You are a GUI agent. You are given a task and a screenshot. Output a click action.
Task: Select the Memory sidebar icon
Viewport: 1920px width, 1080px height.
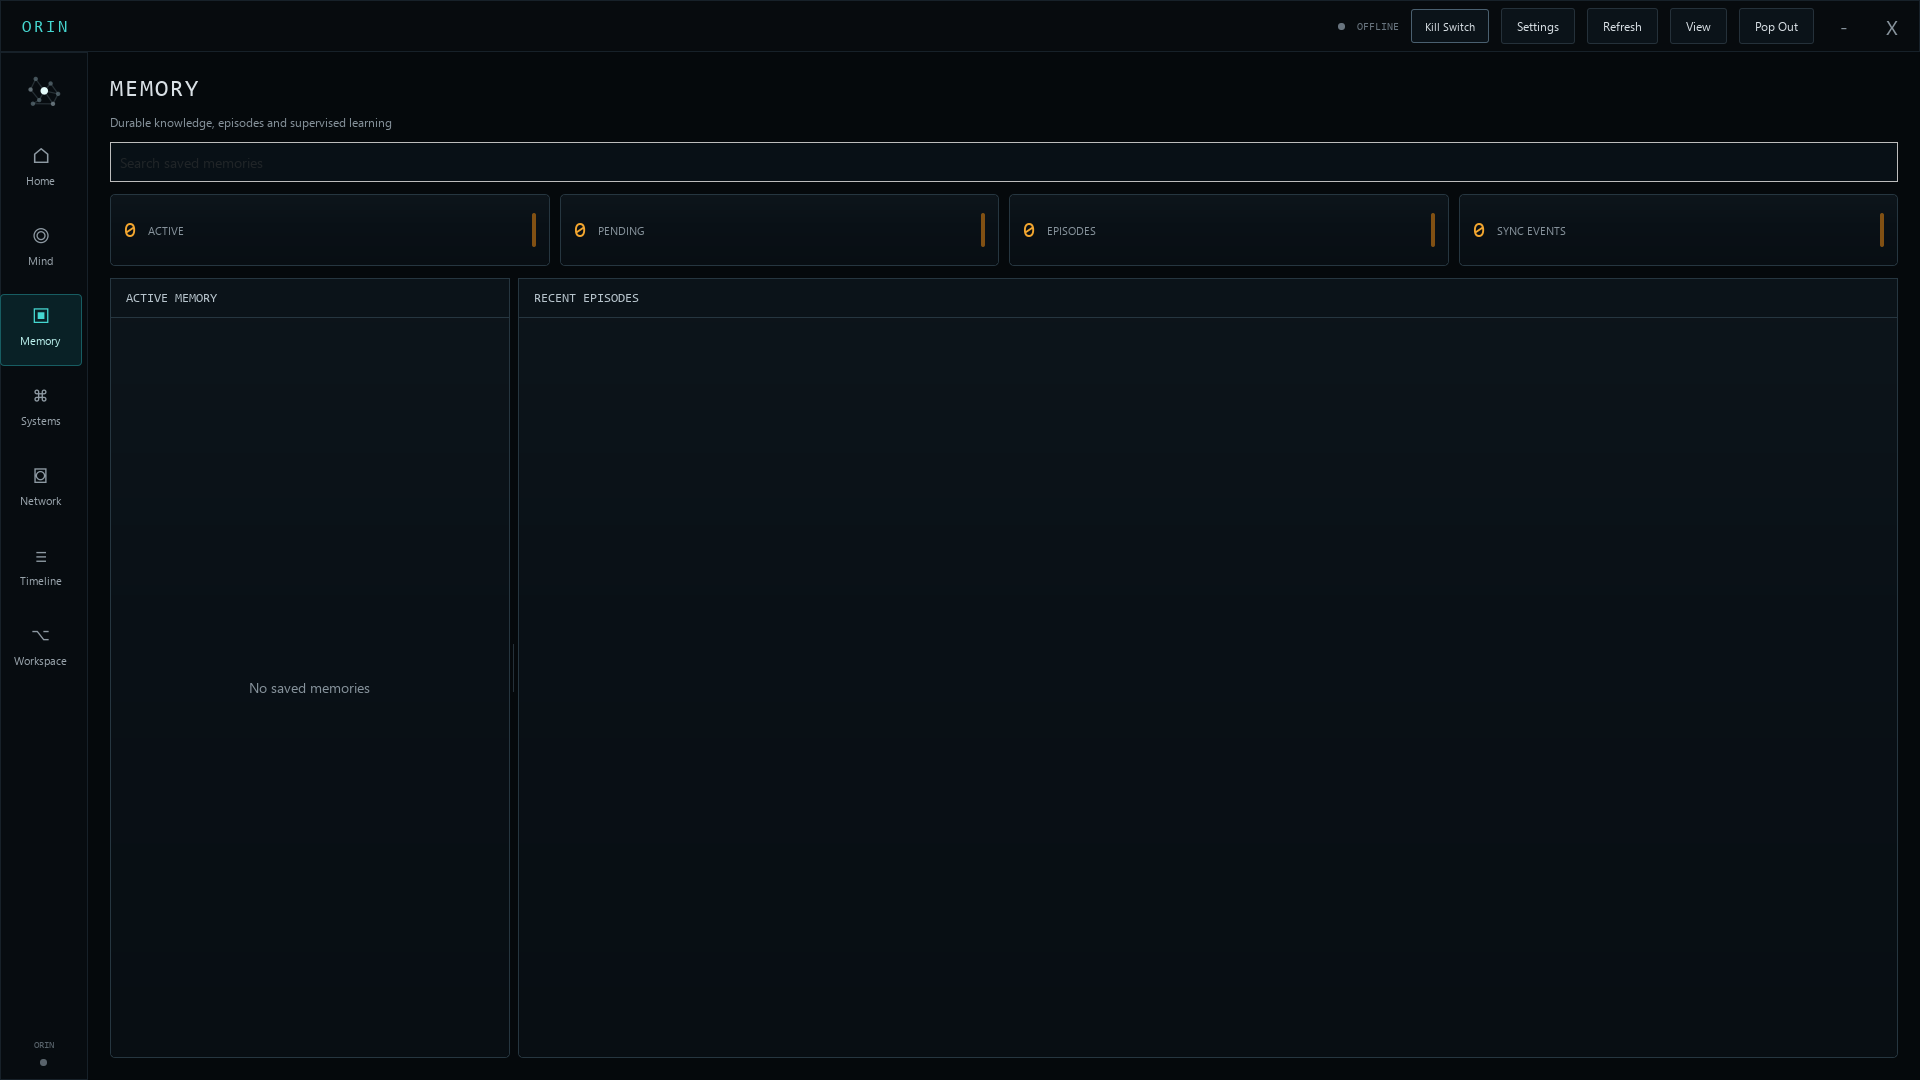tap(41, 316)
